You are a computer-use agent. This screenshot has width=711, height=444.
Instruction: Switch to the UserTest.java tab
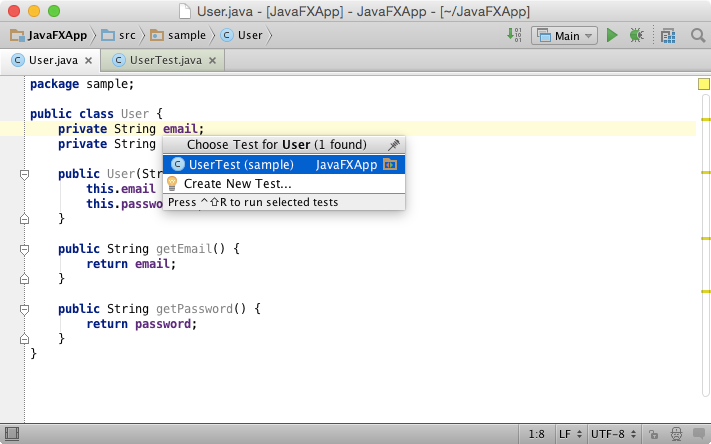[163, 60]
